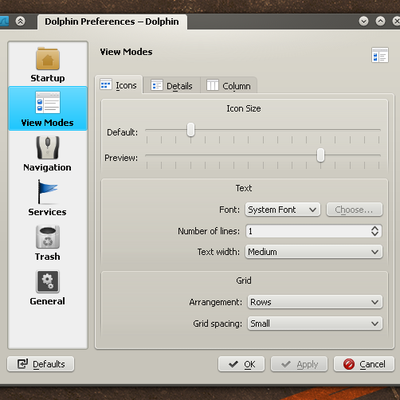Switch to the Icons tab
This screenshot has height=400, width=400.
(119, 85)
